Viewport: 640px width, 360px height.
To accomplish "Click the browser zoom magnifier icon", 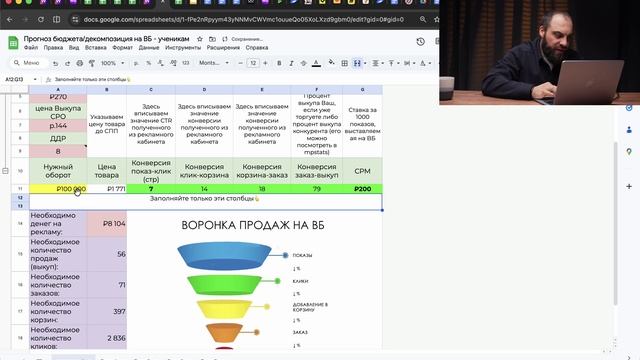I will (423, 19).
